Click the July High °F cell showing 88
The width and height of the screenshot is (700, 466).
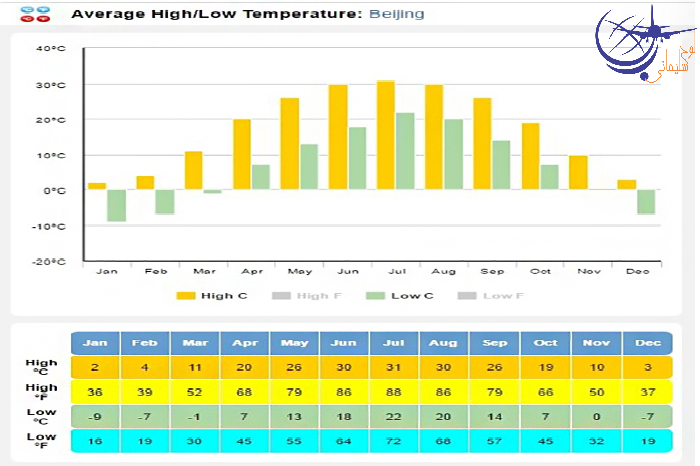[x=394, y=392]
